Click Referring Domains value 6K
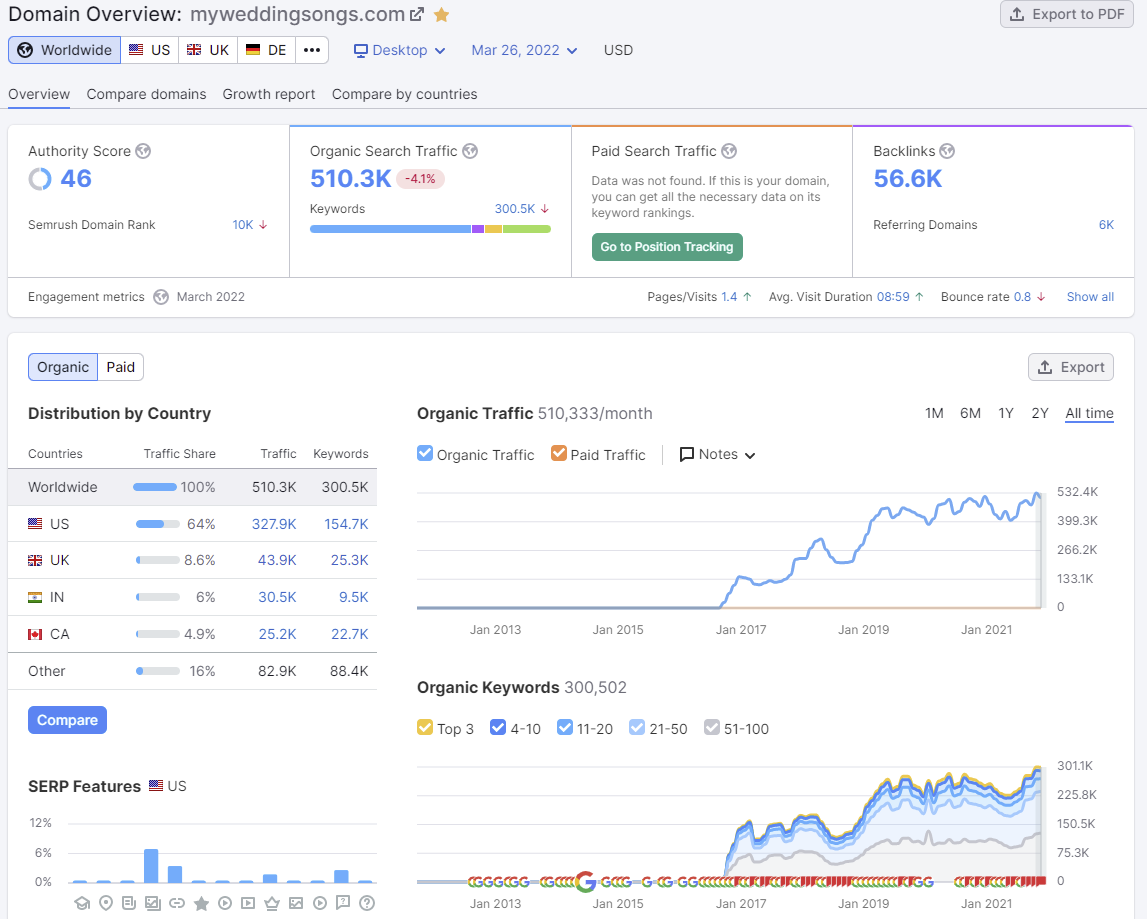The width and height of the screenshot is (1147, 919). pos(1106,225)
